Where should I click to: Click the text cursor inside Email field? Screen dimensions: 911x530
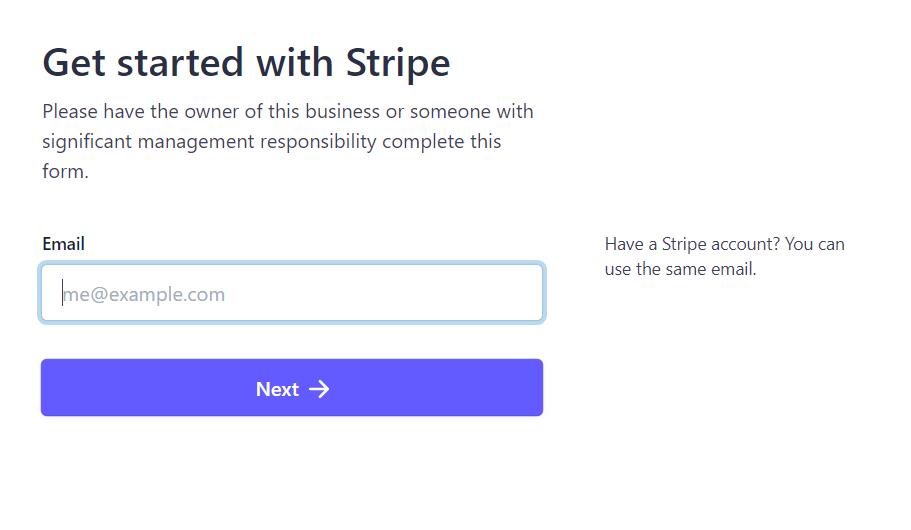point(62,292)
